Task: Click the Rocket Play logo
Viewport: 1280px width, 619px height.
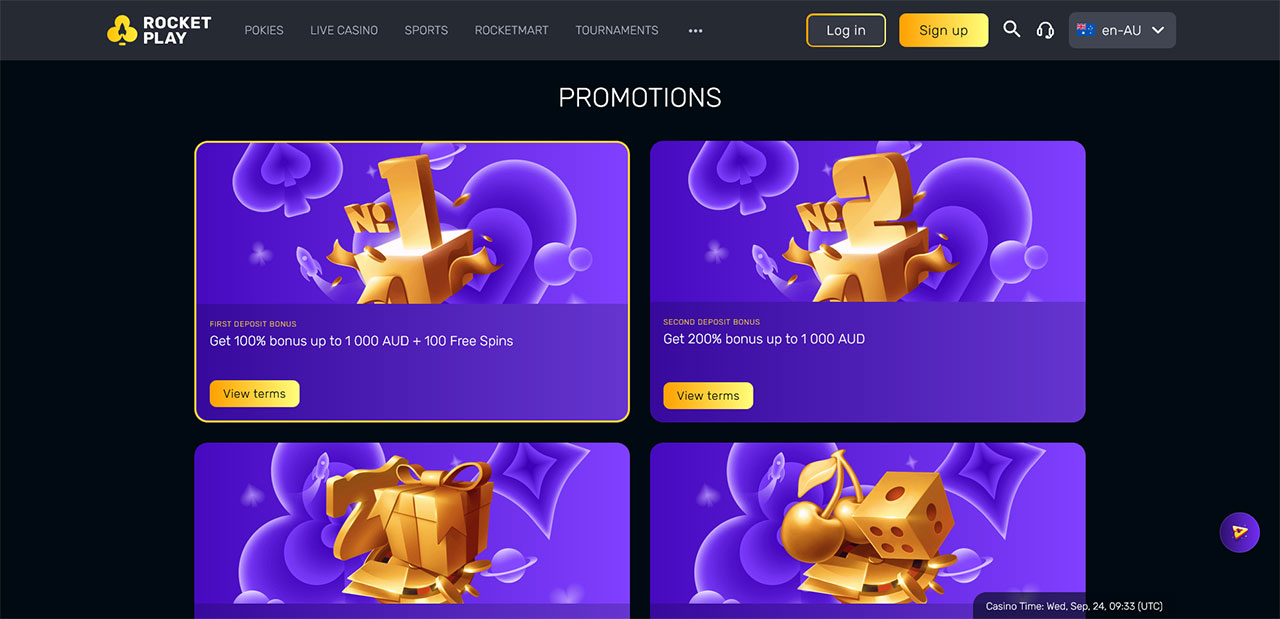Action: coord(159,30)
